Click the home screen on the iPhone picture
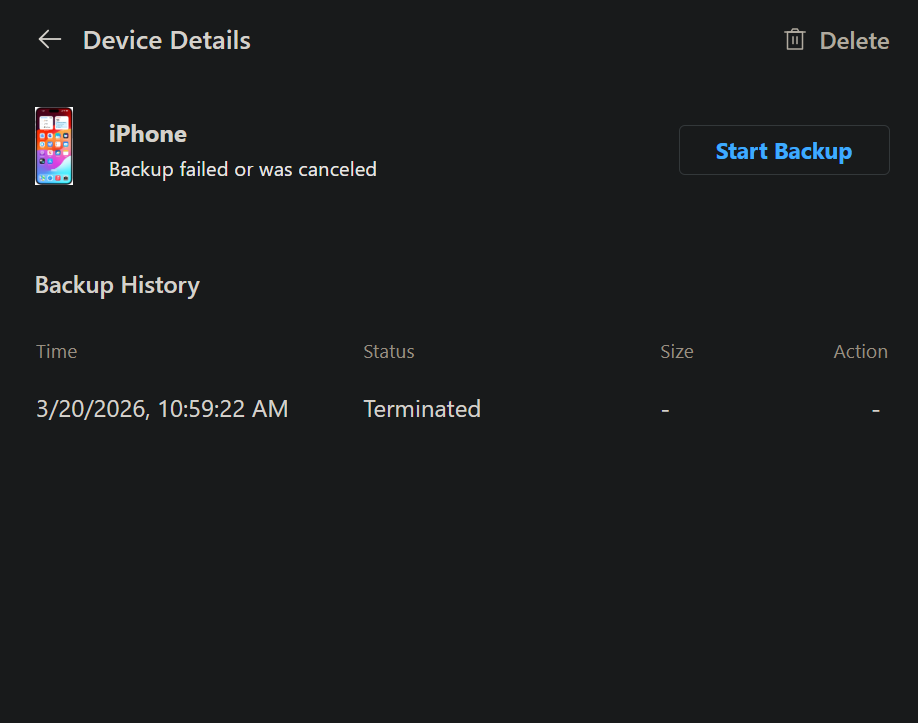 54,146
